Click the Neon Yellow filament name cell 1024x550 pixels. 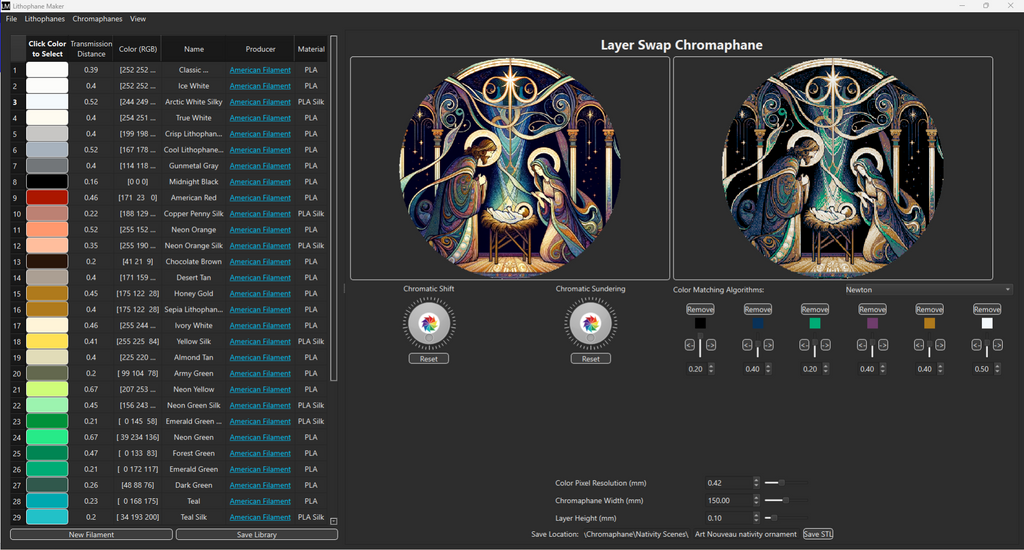193,389
